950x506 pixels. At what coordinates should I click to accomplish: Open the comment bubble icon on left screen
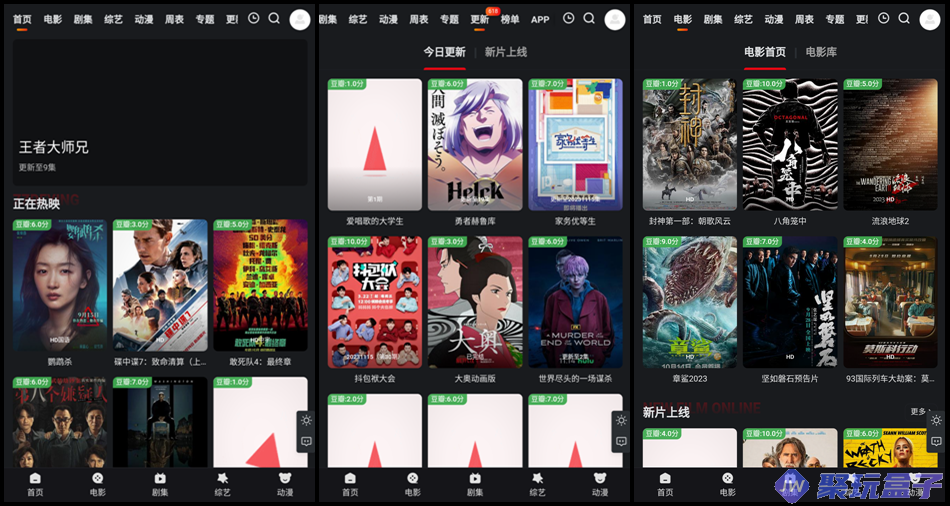[x=306, y=442]
